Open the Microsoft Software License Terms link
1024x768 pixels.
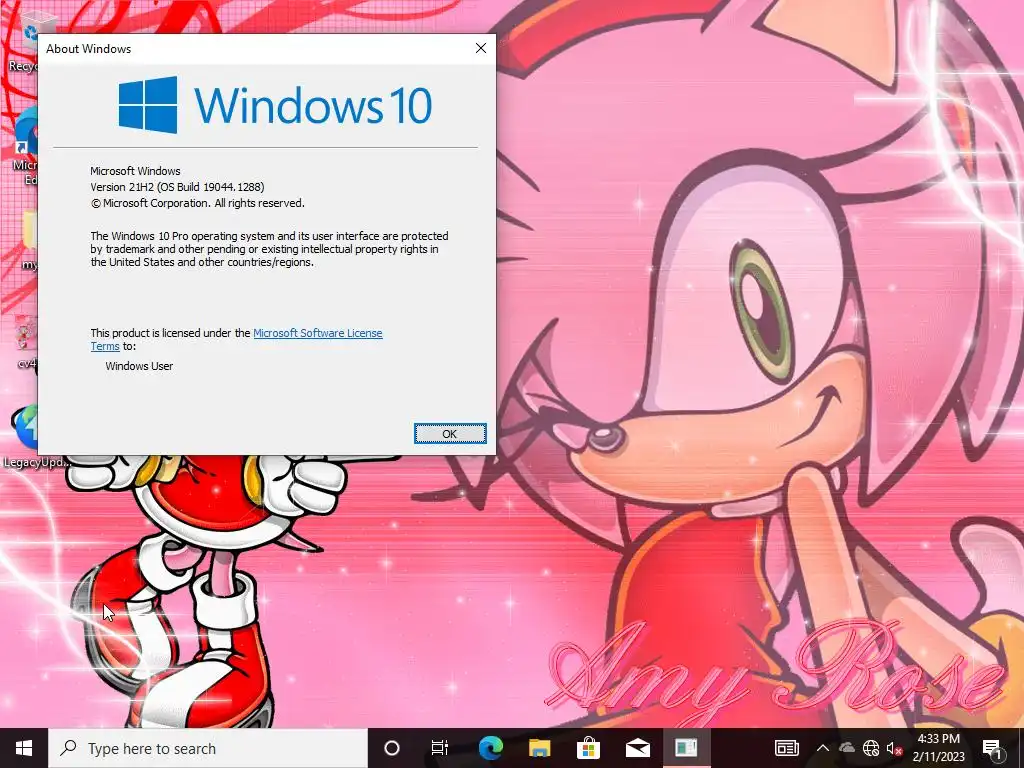(317, 333)
